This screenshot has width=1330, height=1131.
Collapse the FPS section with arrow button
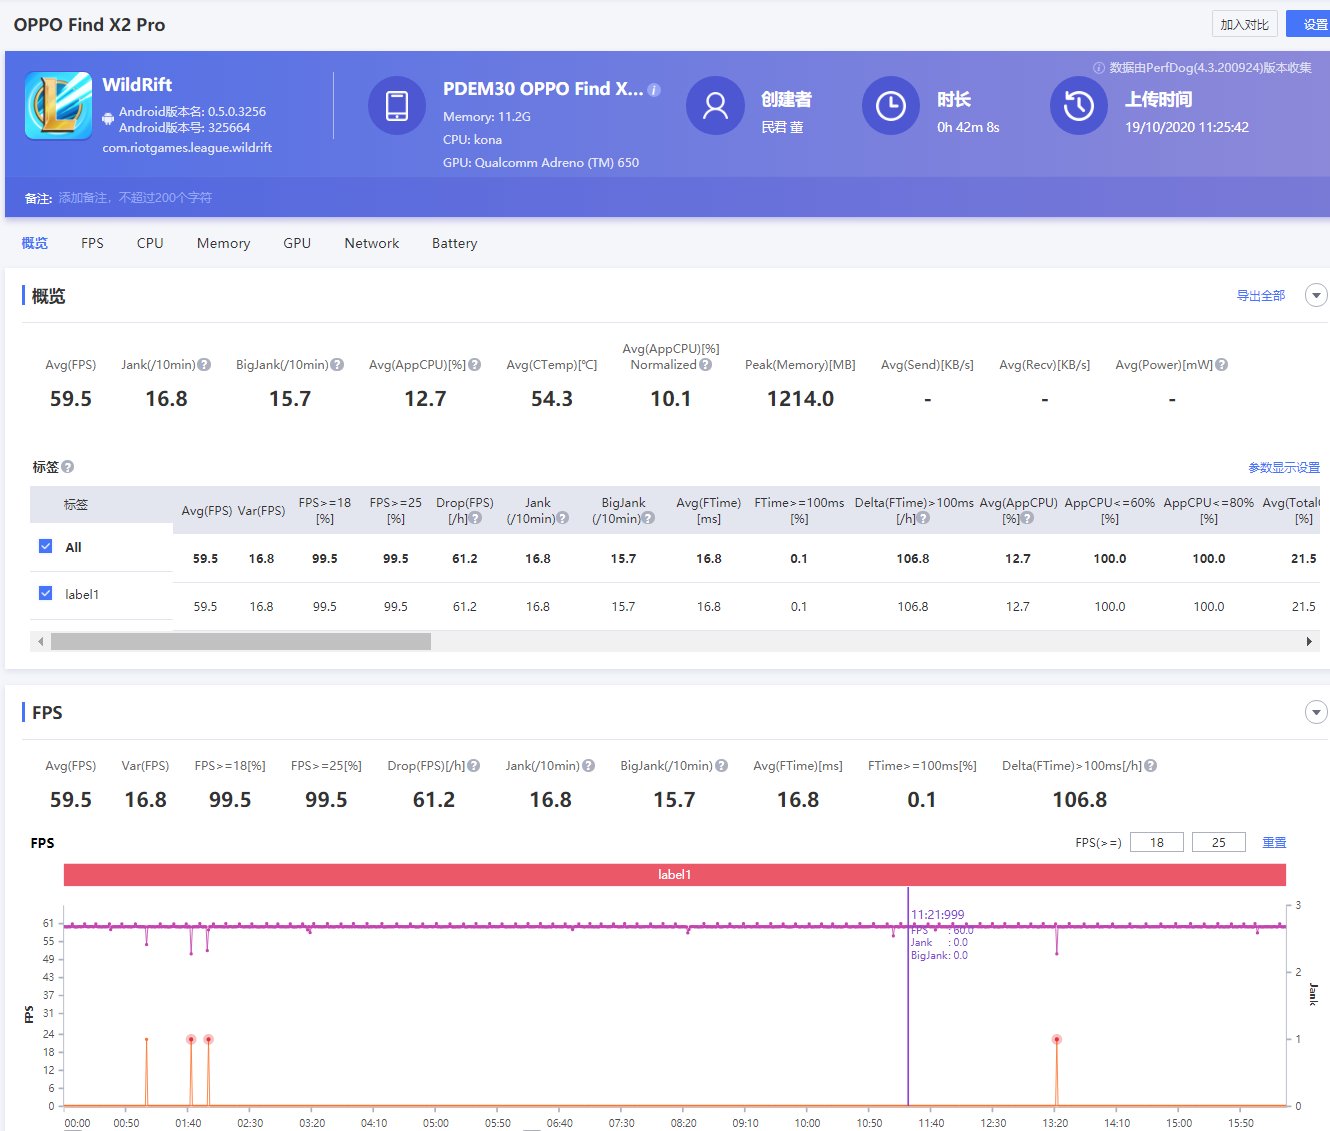coord(1316,712)
